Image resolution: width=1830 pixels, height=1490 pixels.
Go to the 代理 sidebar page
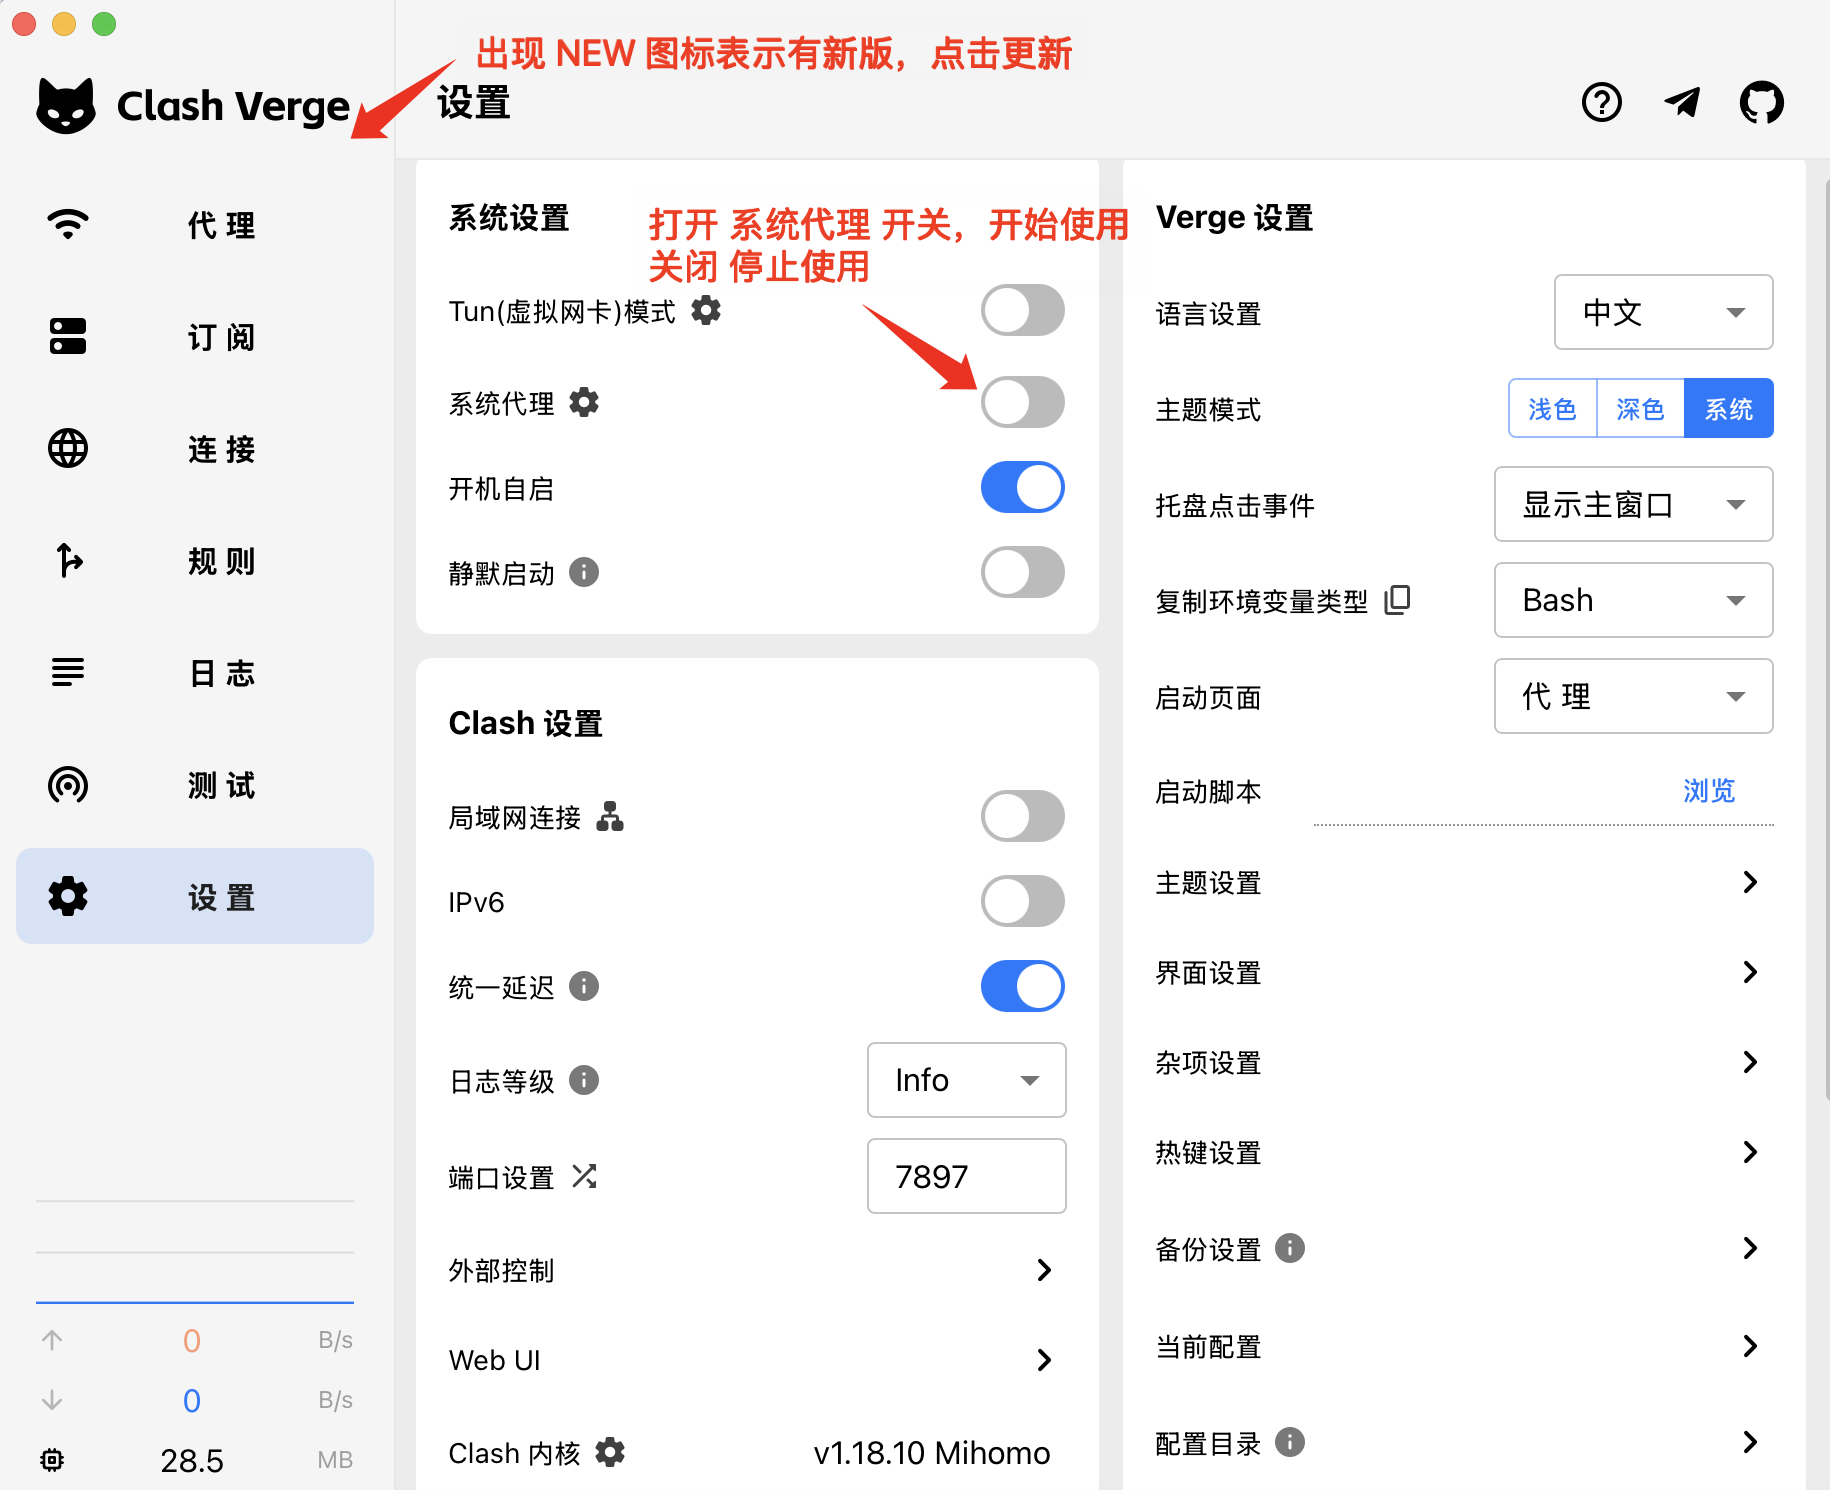(x=195, y=225)
